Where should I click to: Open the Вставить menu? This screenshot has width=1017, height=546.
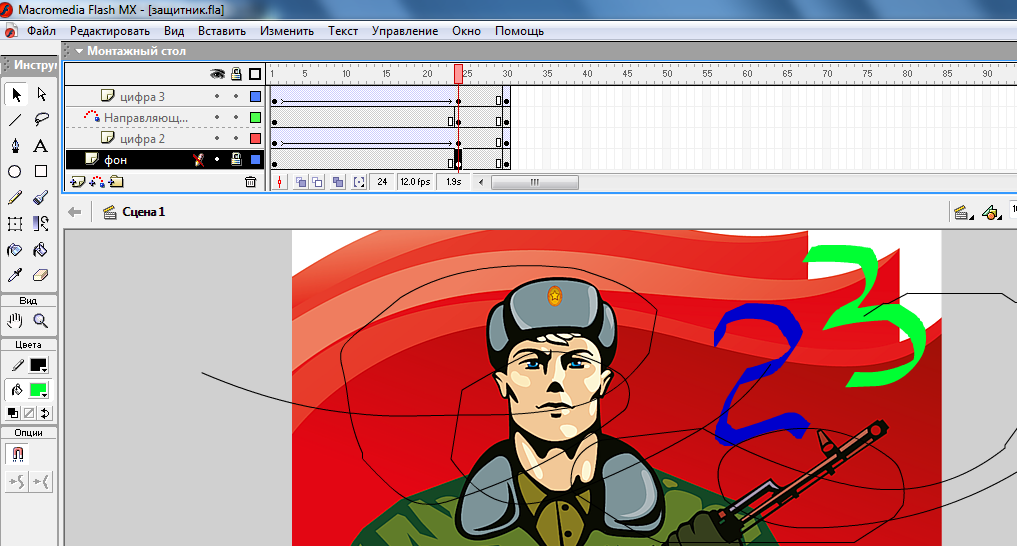click(x=222, y=30)
